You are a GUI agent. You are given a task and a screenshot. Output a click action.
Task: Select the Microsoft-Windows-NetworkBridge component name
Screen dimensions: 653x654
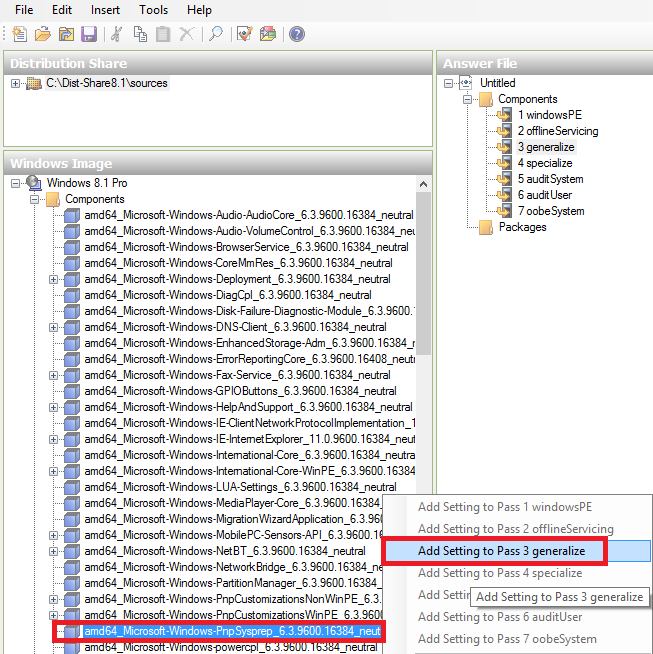(x=233, y=567)
